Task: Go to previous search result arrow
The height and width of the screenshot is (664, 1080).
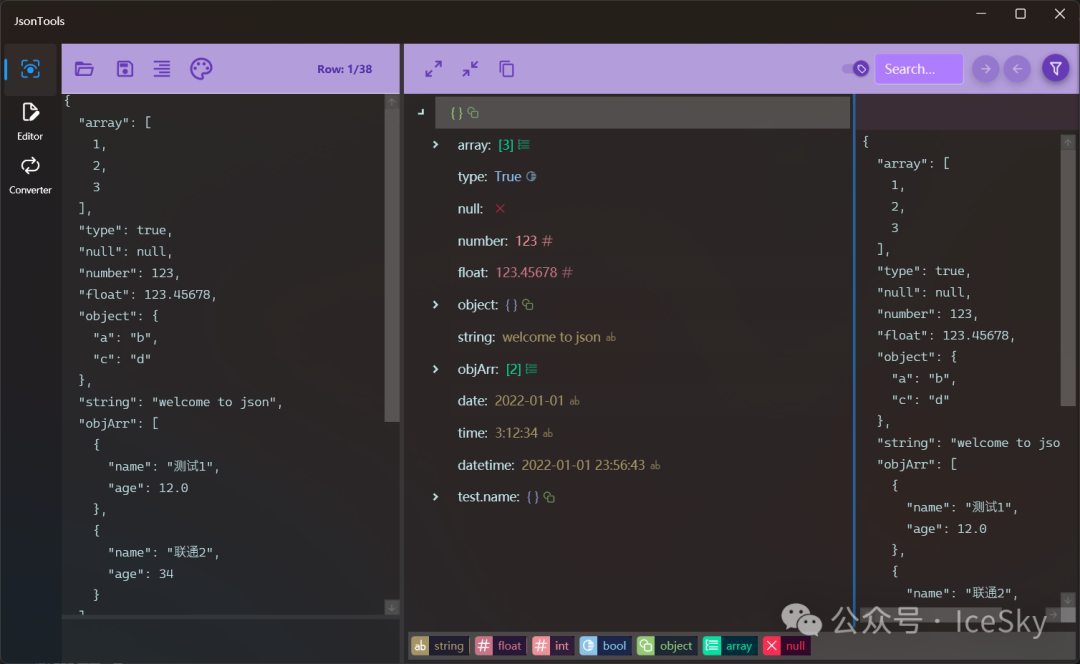Action: (x=1017, y=69)
